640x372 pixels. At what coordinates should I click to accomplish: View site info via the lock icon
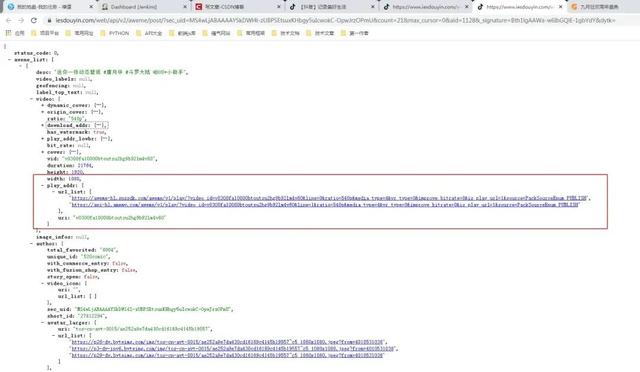[49, 20]
